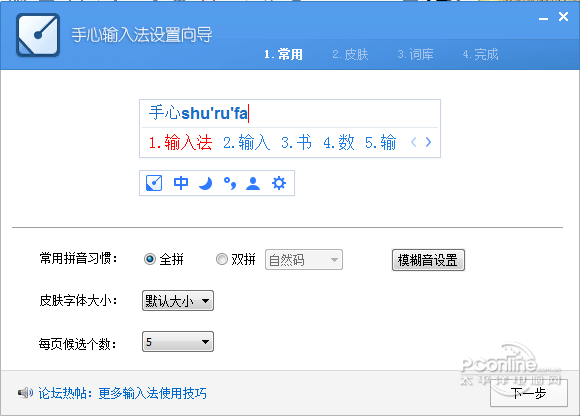
Task: Open the 每页候选个数 dropdown showing 5
Action: [178, 342]
